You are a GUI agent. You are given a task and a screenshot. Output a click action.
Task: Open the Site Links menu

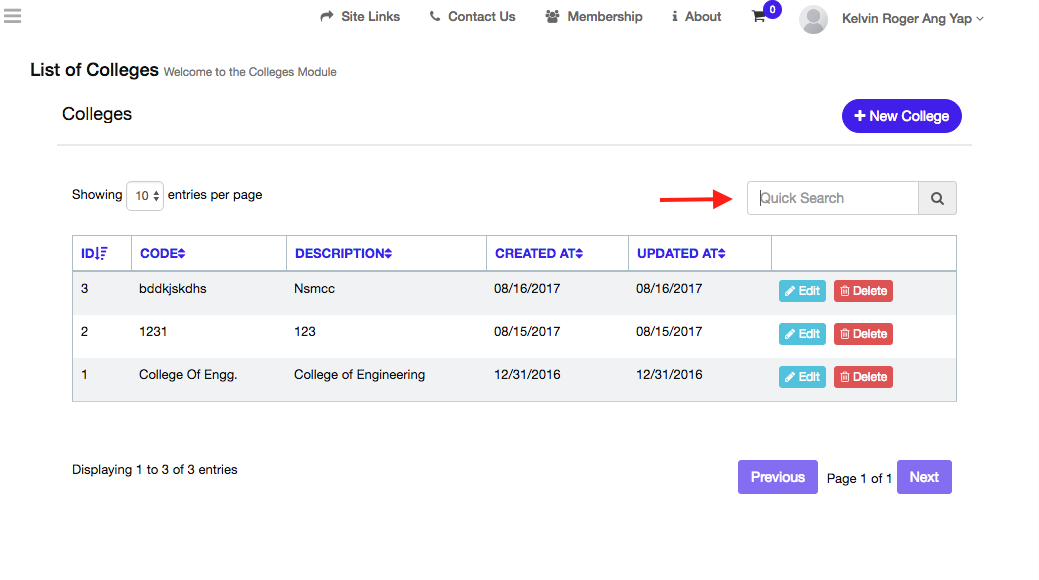(360, 17)
